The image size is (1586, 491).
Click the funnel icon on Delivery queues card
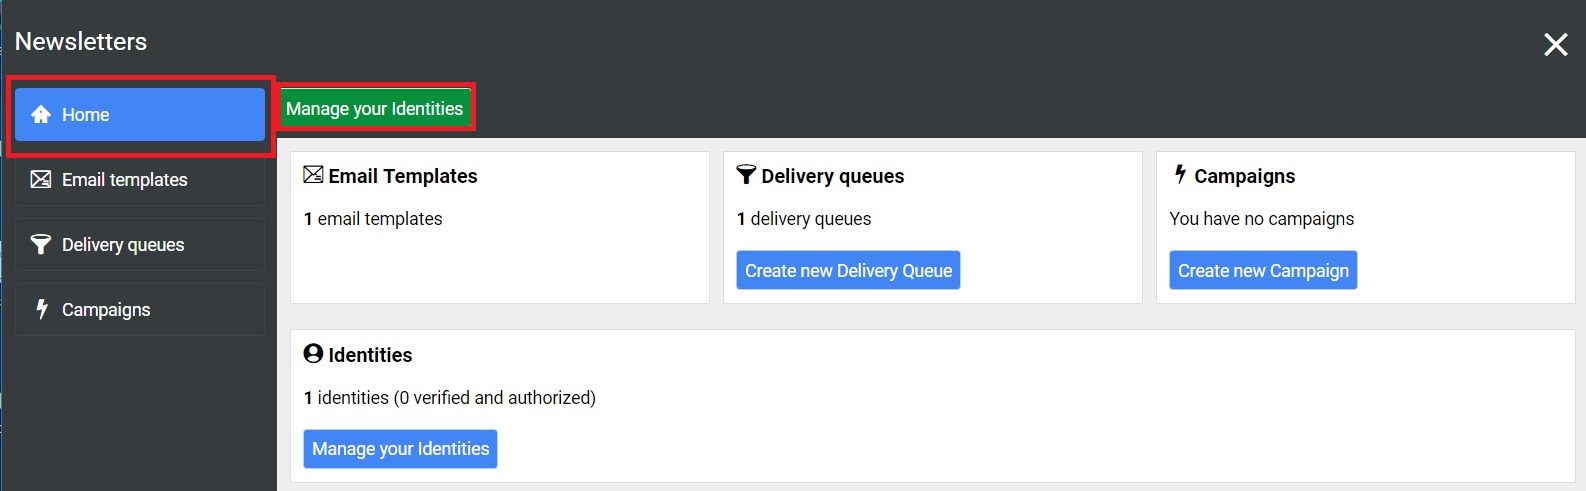click(746, 175)
